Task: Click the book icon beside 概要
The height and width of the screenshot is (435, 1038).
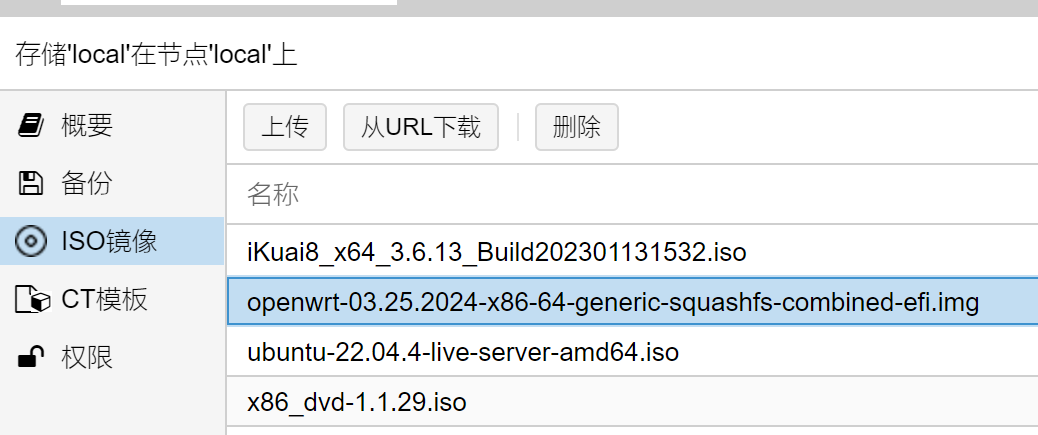Action: pos(30,124)
